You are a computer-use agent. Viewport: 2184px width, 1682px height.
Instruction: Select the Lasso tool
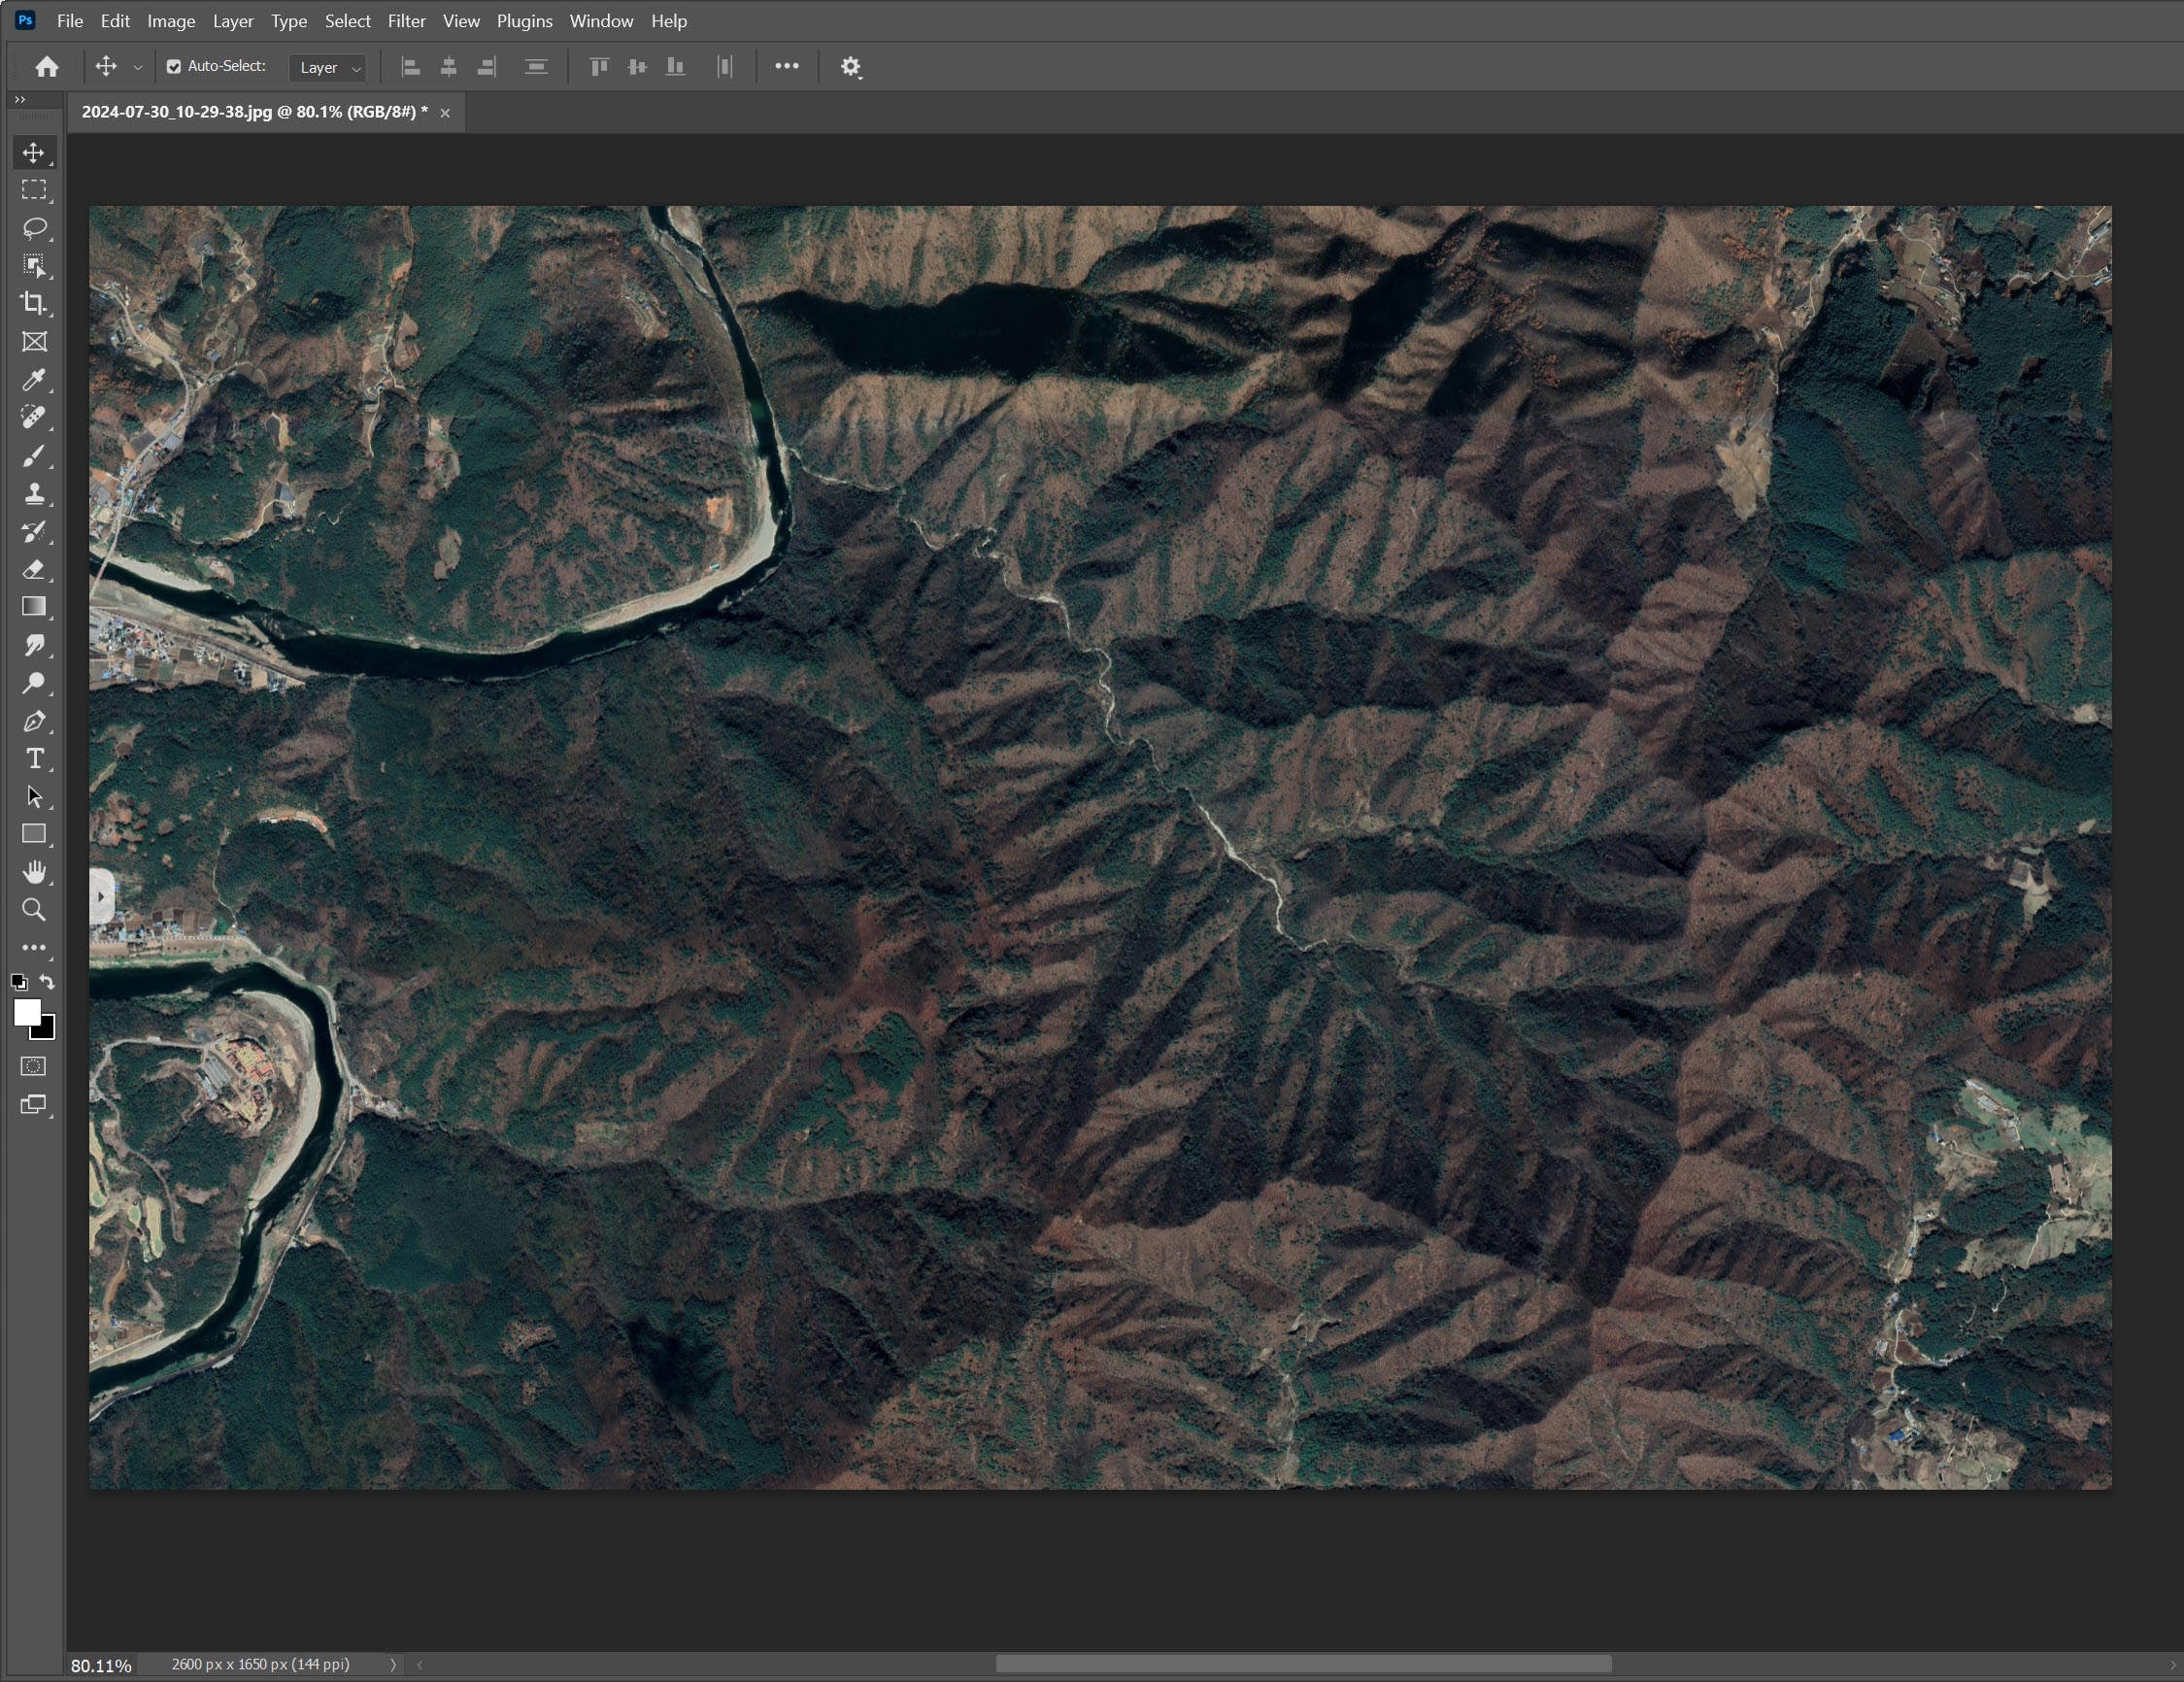pos(34,228)
